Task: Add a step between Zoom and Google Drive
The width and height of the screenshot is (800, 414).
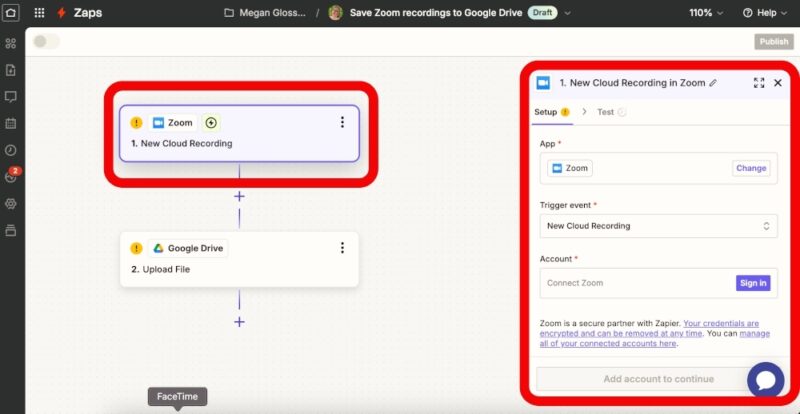Action: pyautogui.click(x=239, y=197)
